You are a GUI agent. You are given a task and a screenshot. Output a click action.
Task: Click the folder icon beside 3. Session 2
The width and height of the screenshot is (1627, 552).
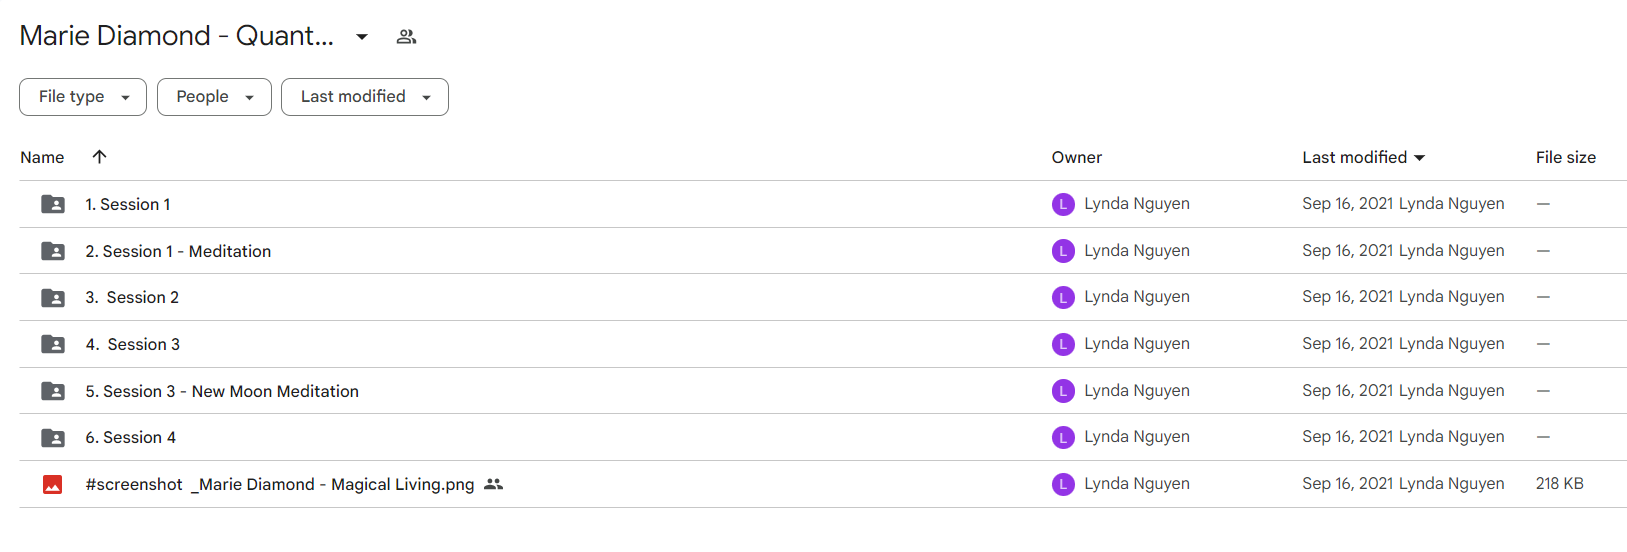53,298
